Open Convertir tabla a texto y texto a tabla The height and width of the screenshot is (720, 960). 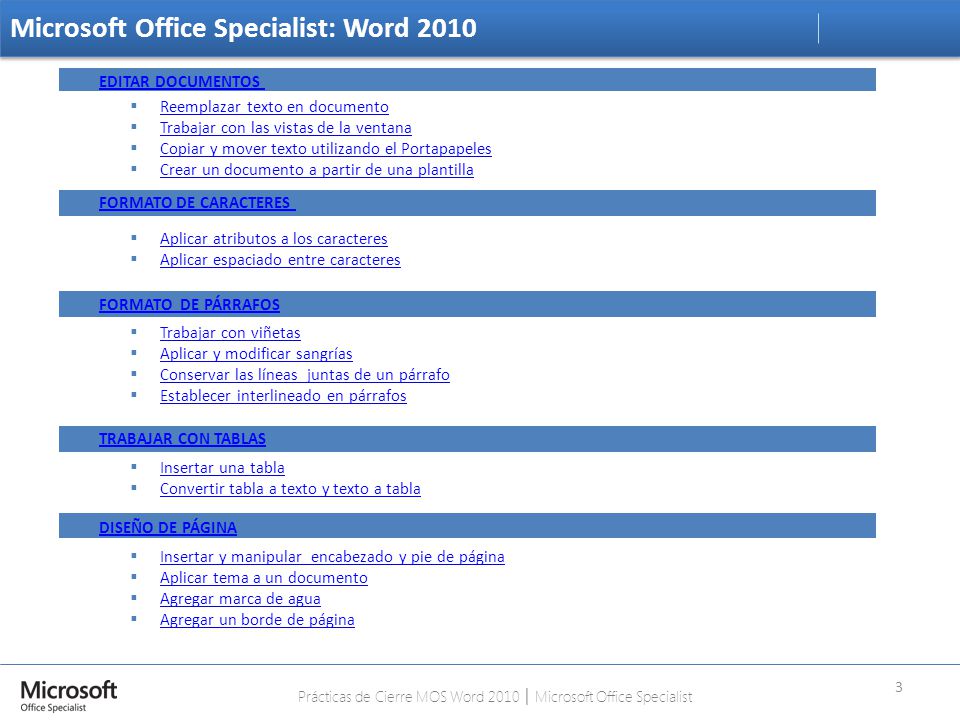tap(290, 489)
